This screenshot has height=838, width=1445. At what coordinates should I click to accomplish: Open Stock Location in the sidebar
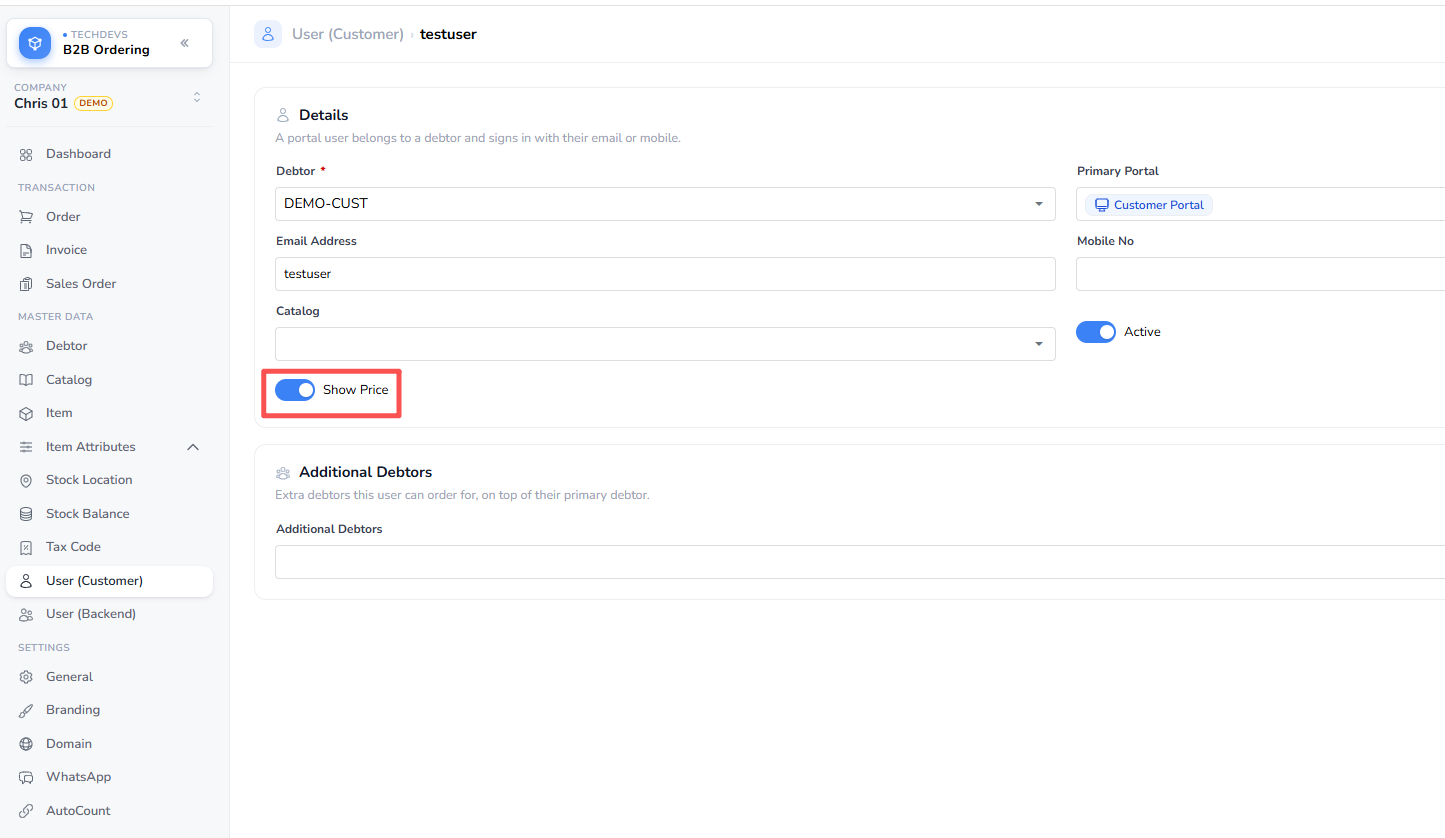(x=109, y=480)
